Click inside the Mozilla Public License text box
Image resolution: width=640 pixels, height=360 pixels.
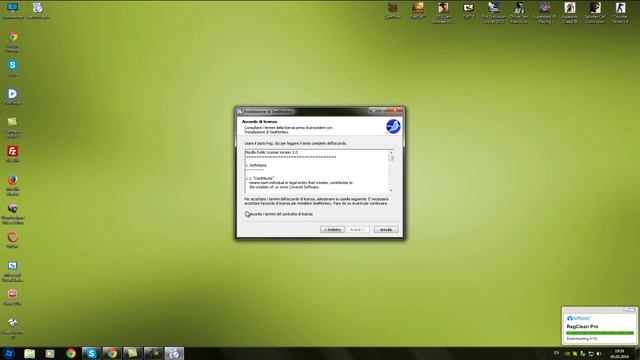pos(316,171)
